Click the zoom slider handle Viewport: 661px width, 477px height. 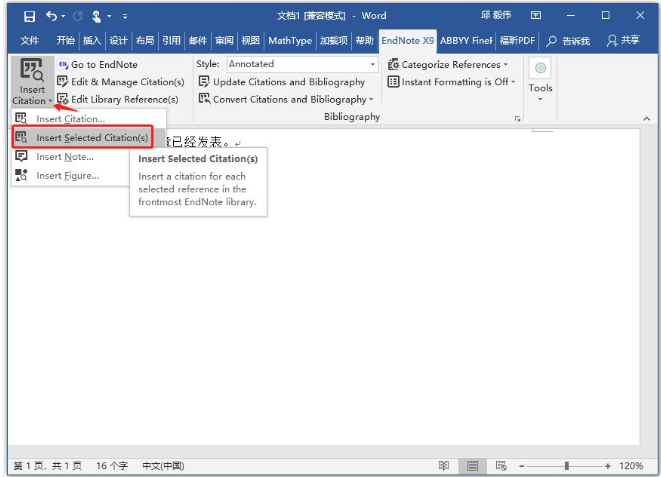pyautogui.click(x=567, y=466)
